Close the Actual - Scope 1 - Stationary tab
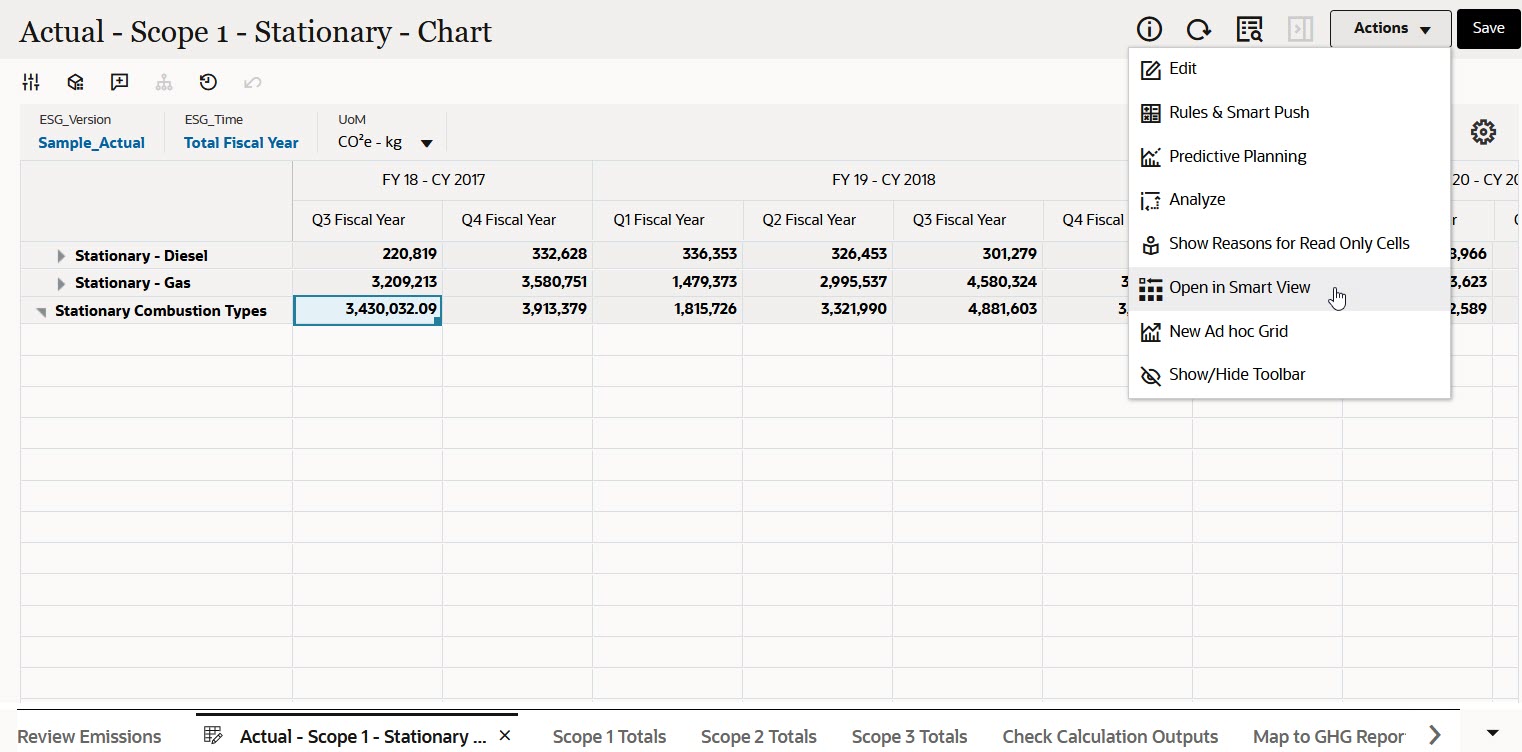This screenshot has height=752, width=1522. [x=505, y=736]
